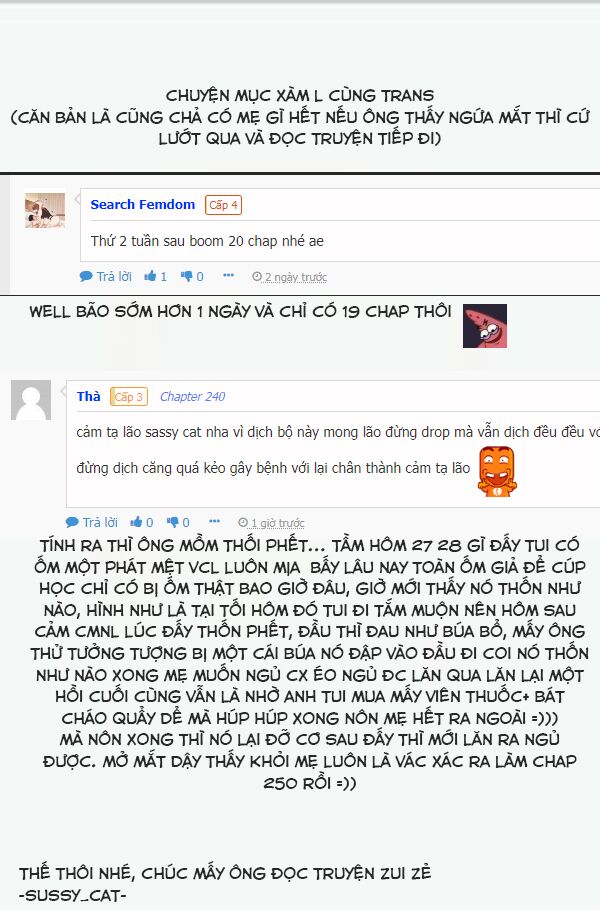The height and width of the screenshot is (910, 600).
Task: Like the comment by Thà
Action: click(142, 522)
